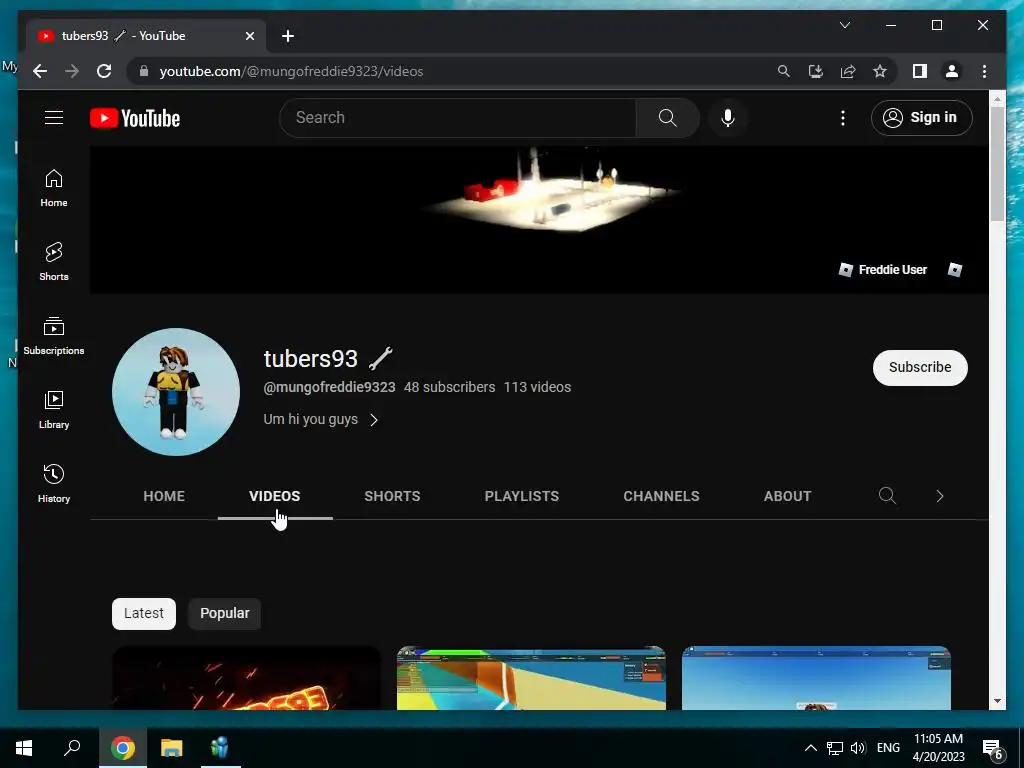Activate voice search microphone
The image size is (1024, 768).
(x=728, y=118)
